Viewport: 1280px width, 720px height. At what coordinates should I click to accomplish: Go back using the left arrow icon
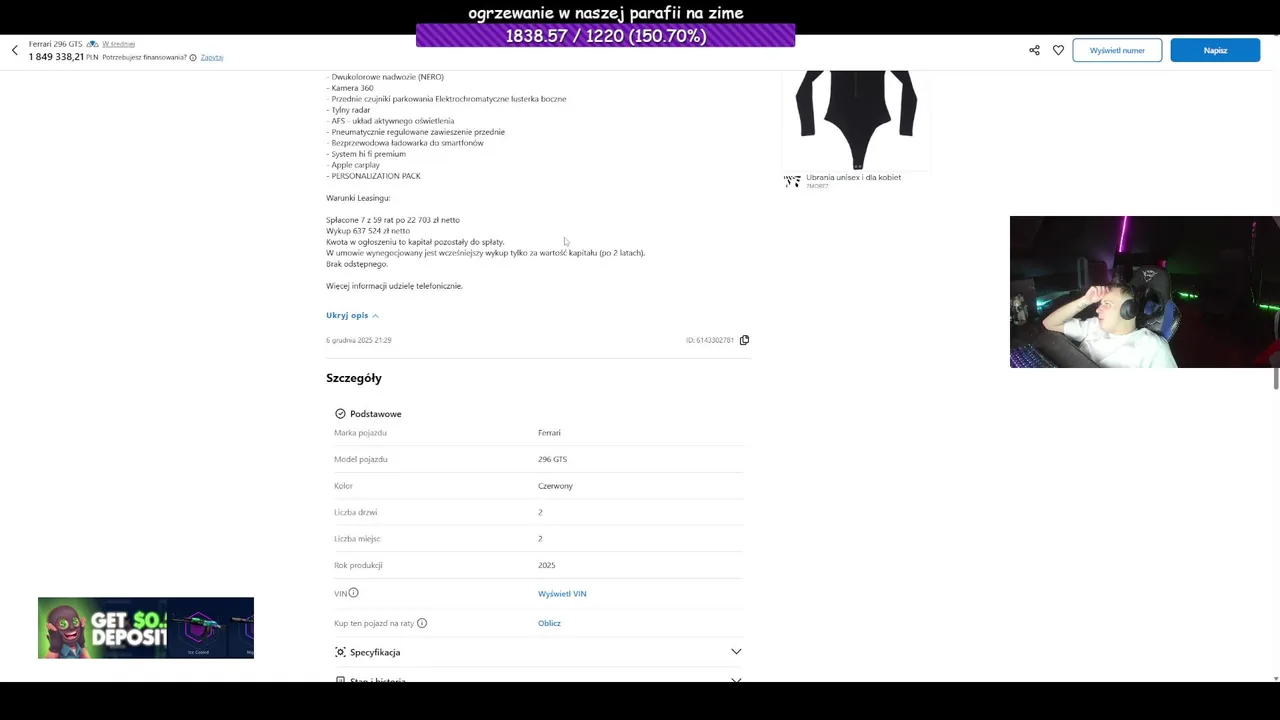tap(15, 50)
